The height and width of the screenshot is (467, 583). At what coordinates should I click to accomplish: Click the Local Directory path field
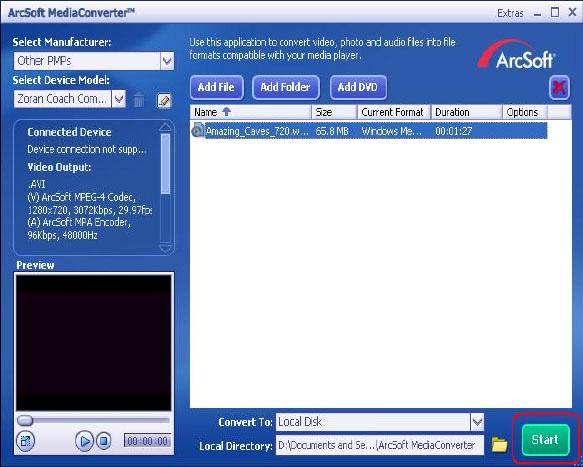(380, 445)
